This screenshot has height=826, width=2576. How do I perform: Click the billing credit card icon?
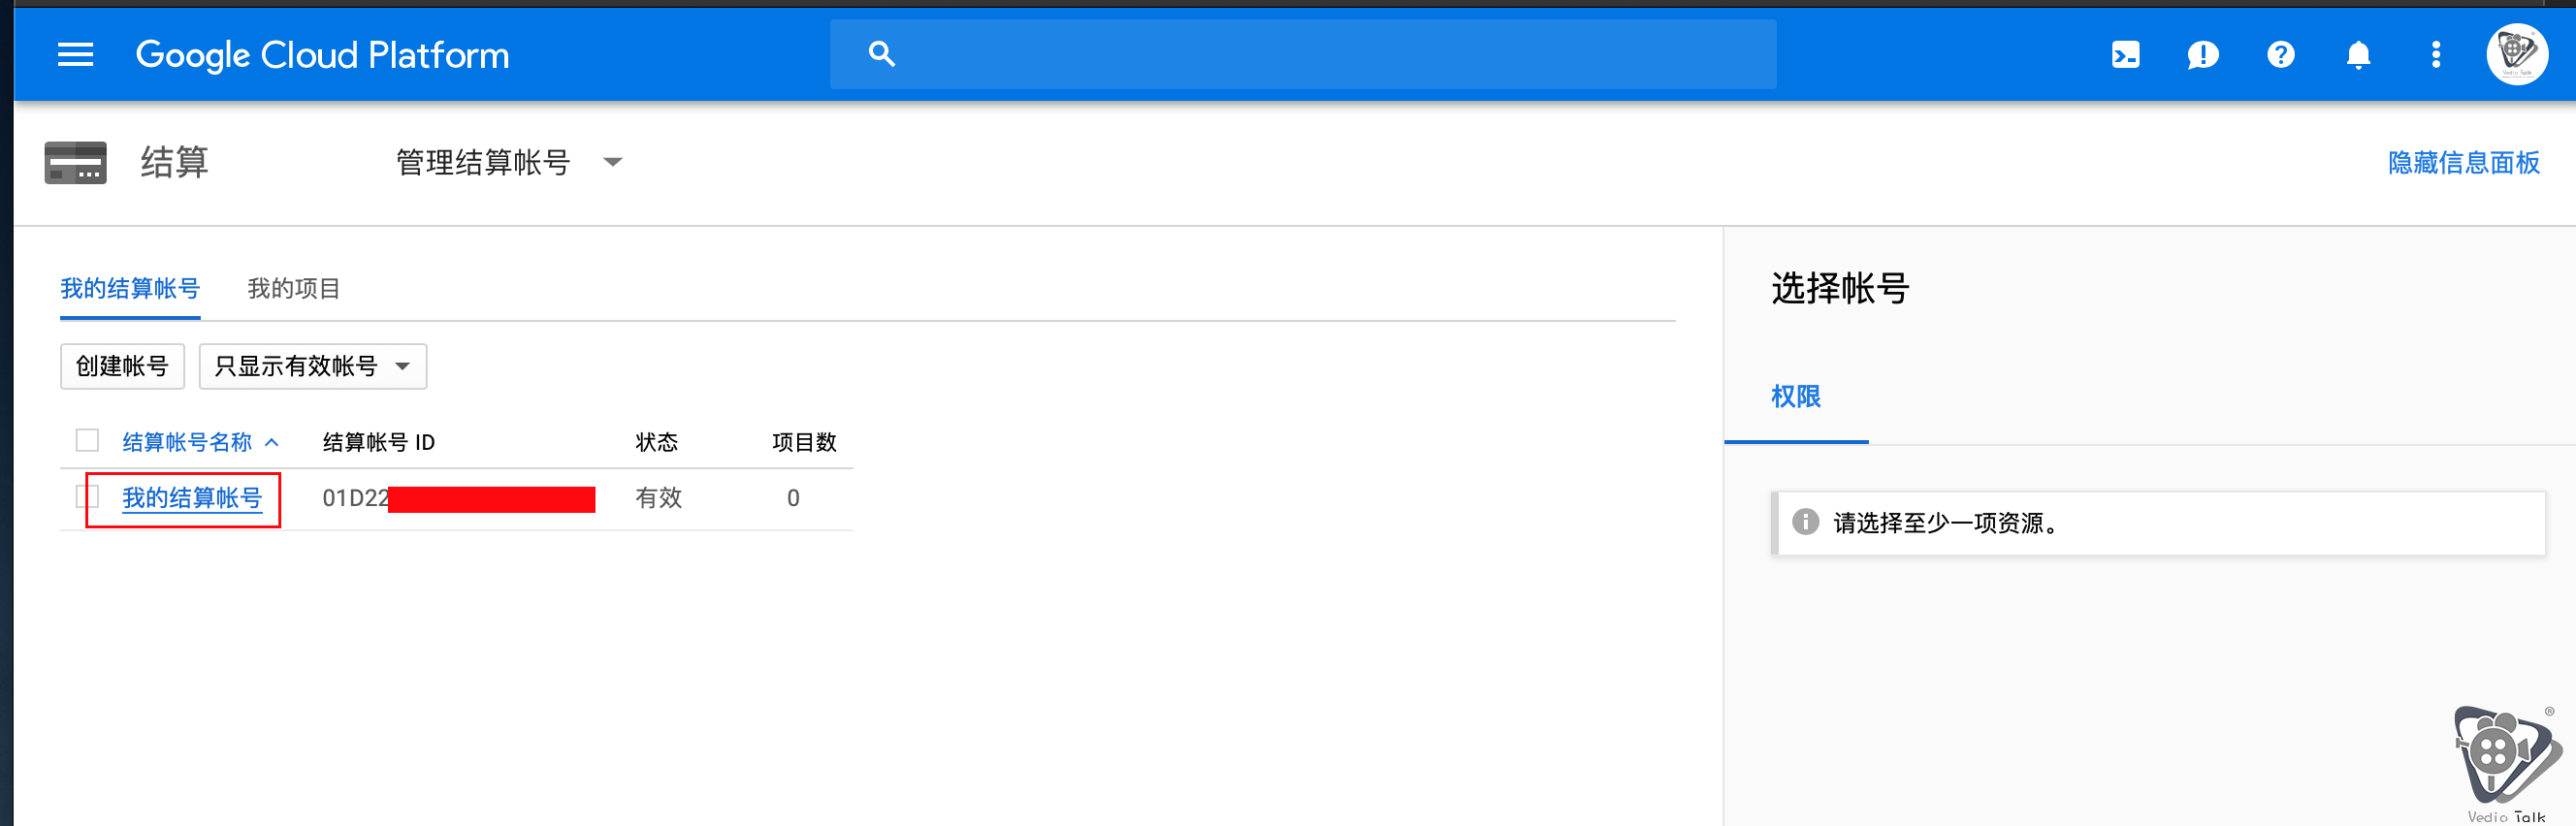pyautogui.click(x=75, y=162)
